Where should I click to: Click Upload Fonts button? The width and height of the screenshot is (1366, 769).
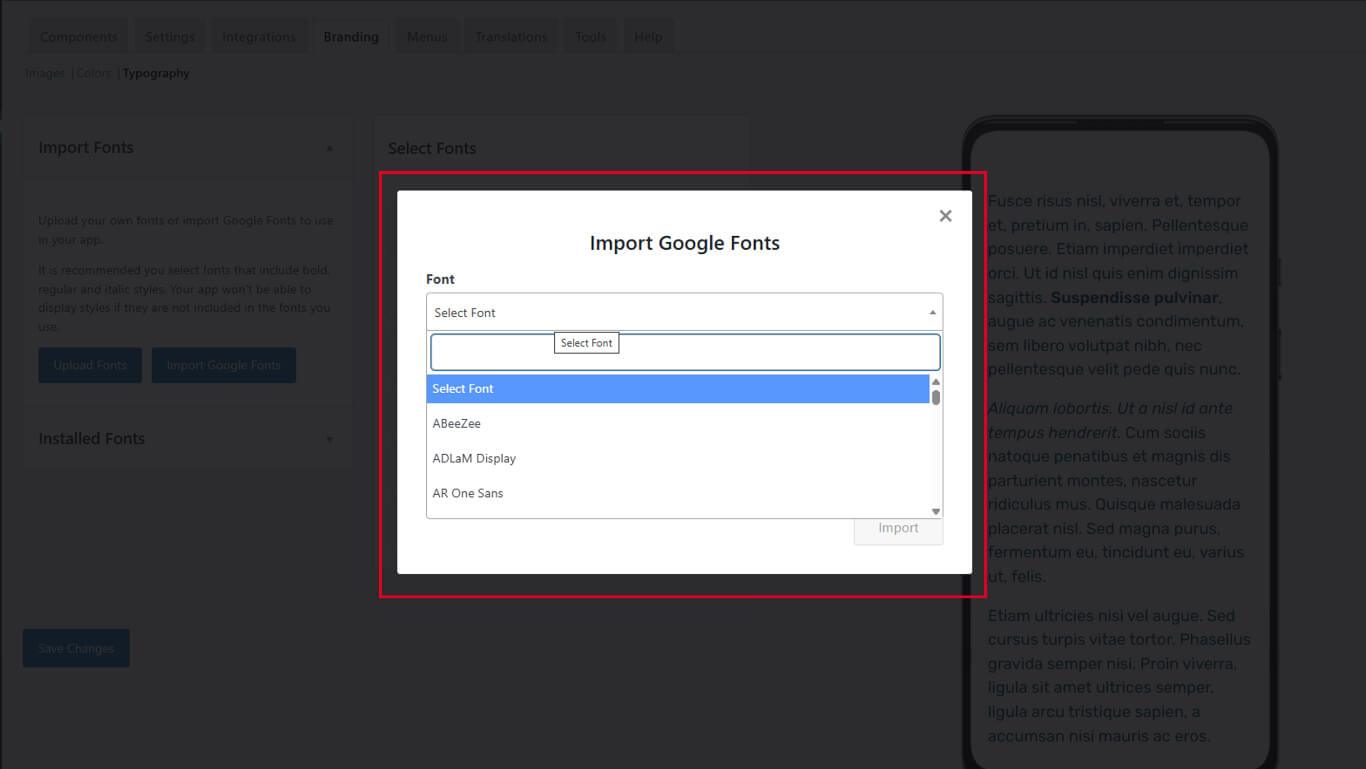point(90,365)
